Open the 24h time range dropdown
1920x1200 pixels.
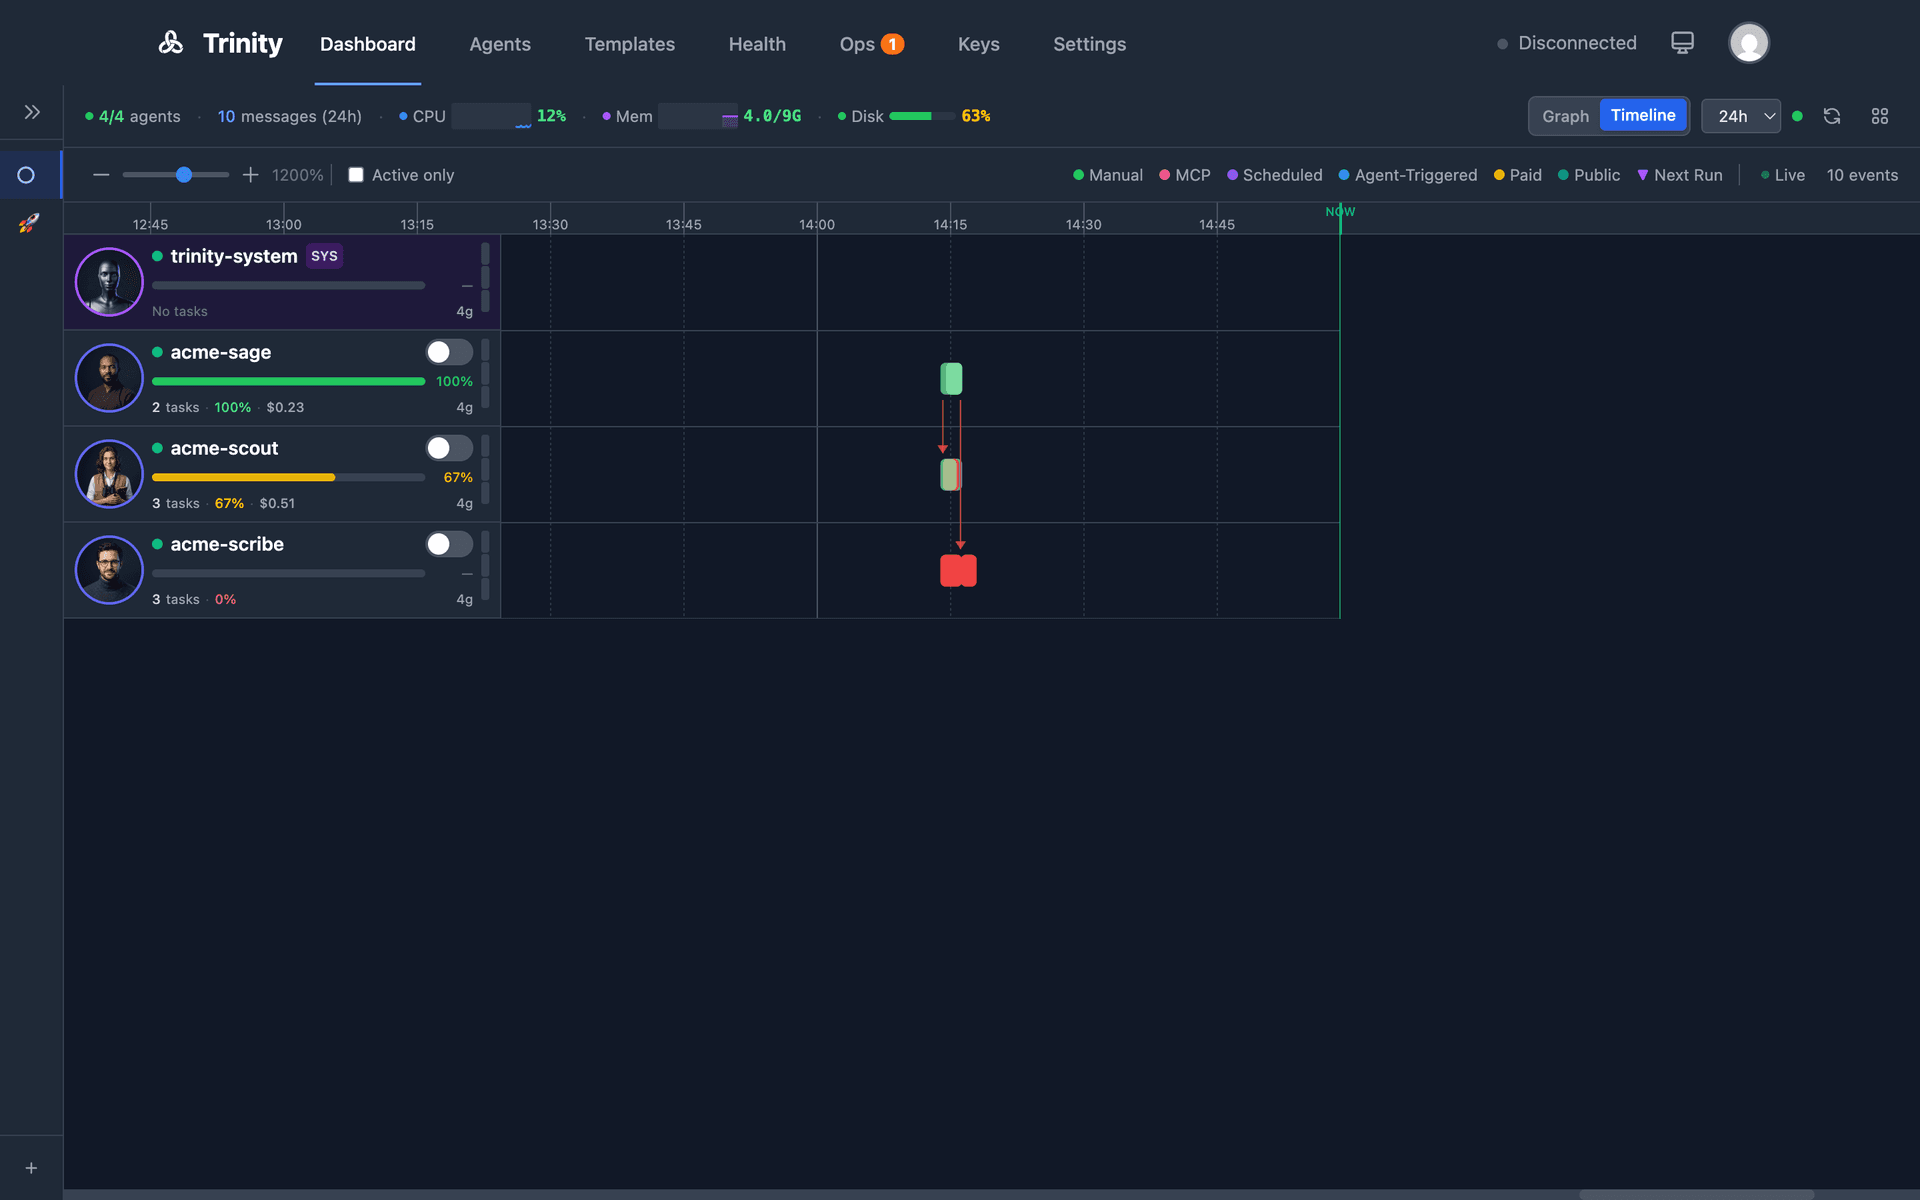tap(1740, 116)
